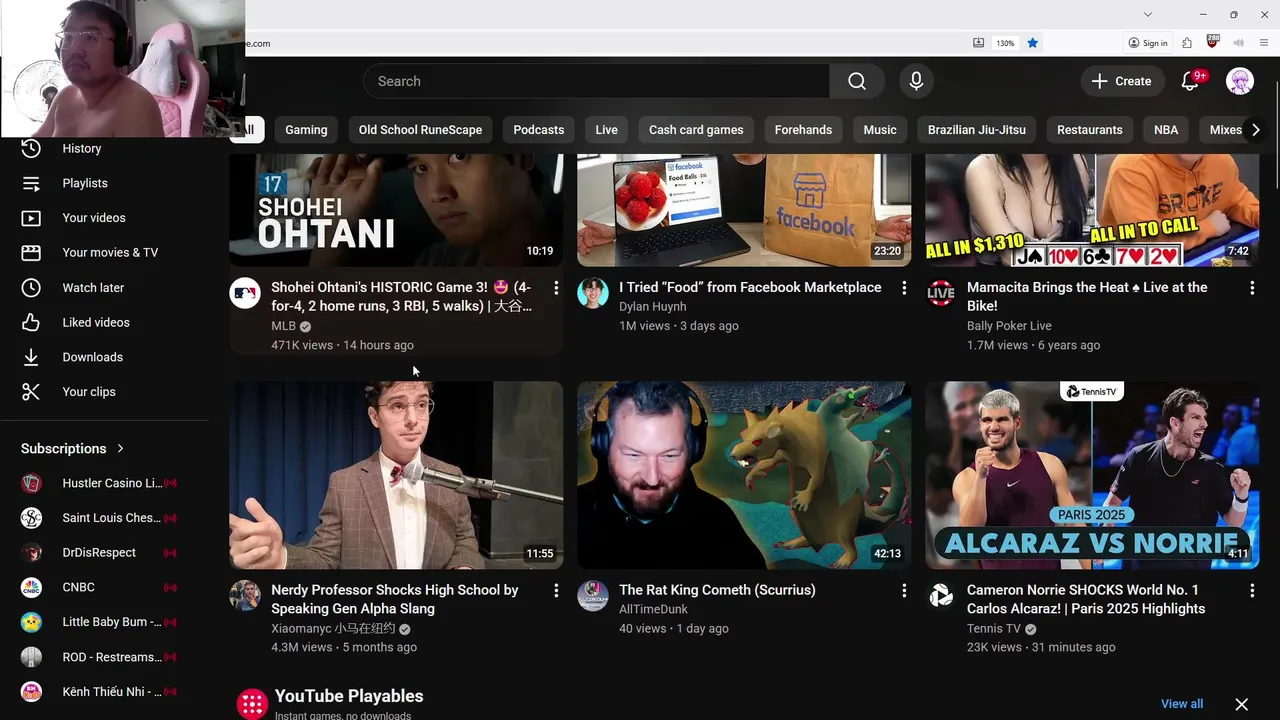
Task: Select the Podcasts chip
Action: (x=539, y=130)
